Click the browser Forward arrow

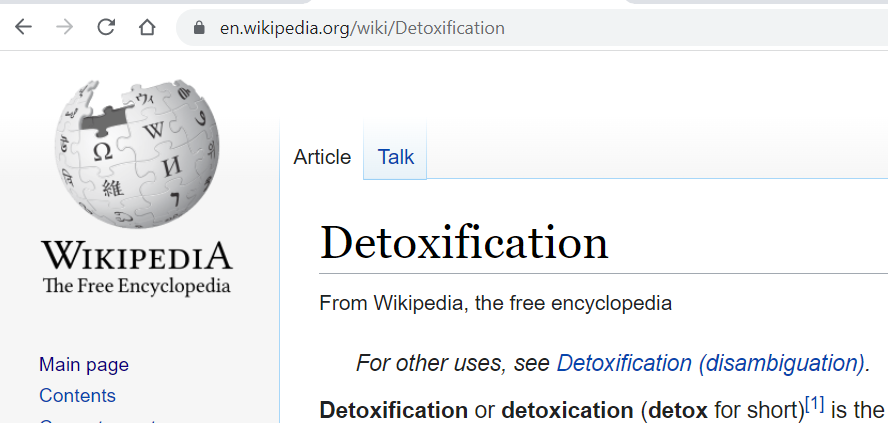click(x=65, y=27)
